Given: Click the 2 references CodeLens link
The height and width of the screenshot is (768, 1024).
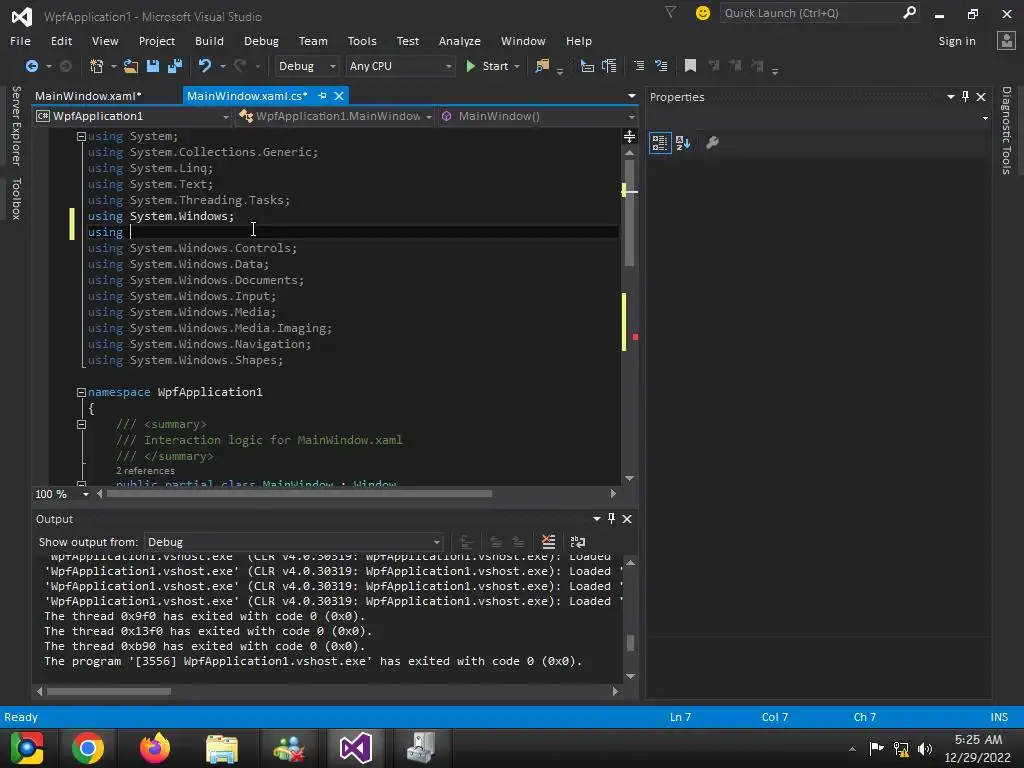Looking at the screenshot, I should 145,471.
